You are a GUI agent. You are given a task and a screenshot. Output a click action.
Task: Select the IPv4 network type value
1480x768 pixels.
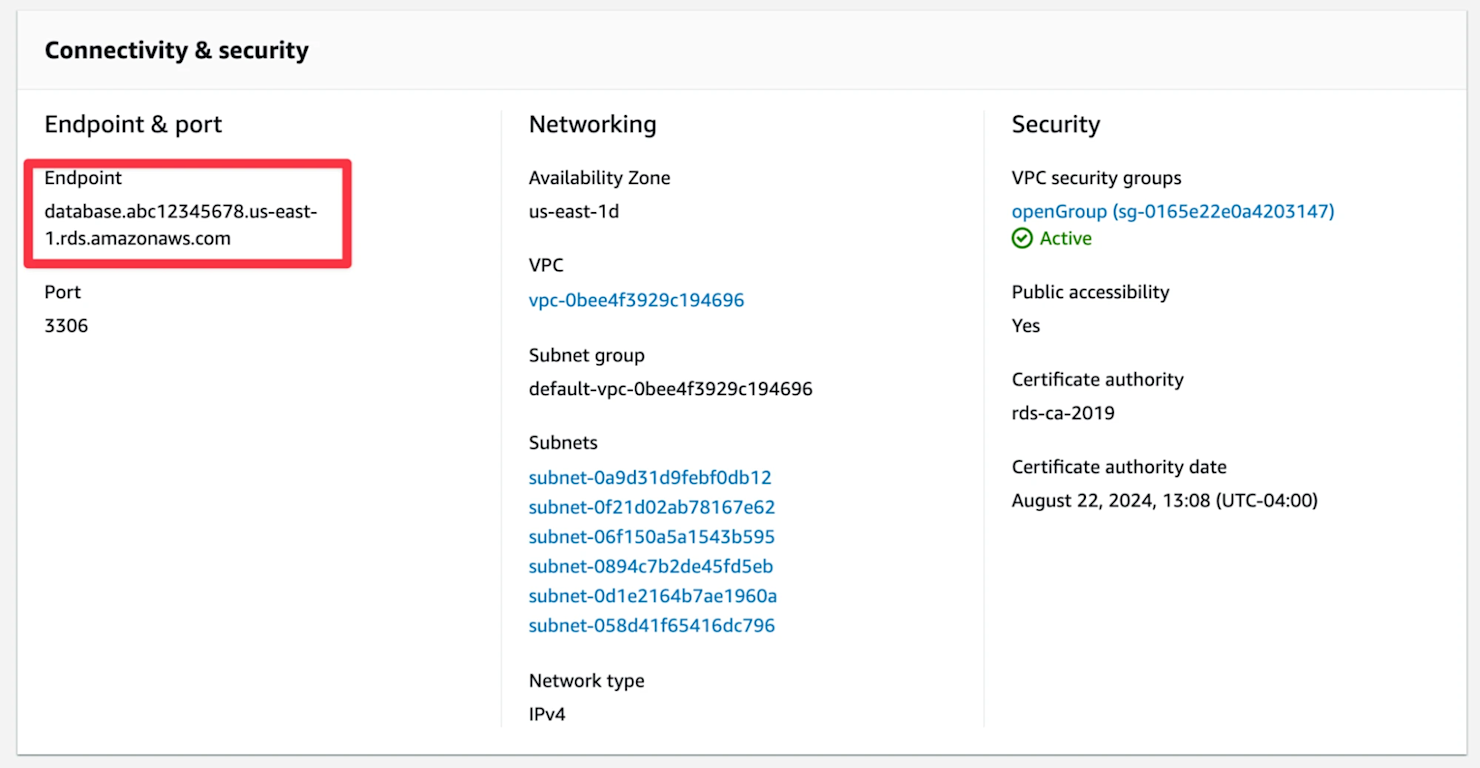click(546, 713)
